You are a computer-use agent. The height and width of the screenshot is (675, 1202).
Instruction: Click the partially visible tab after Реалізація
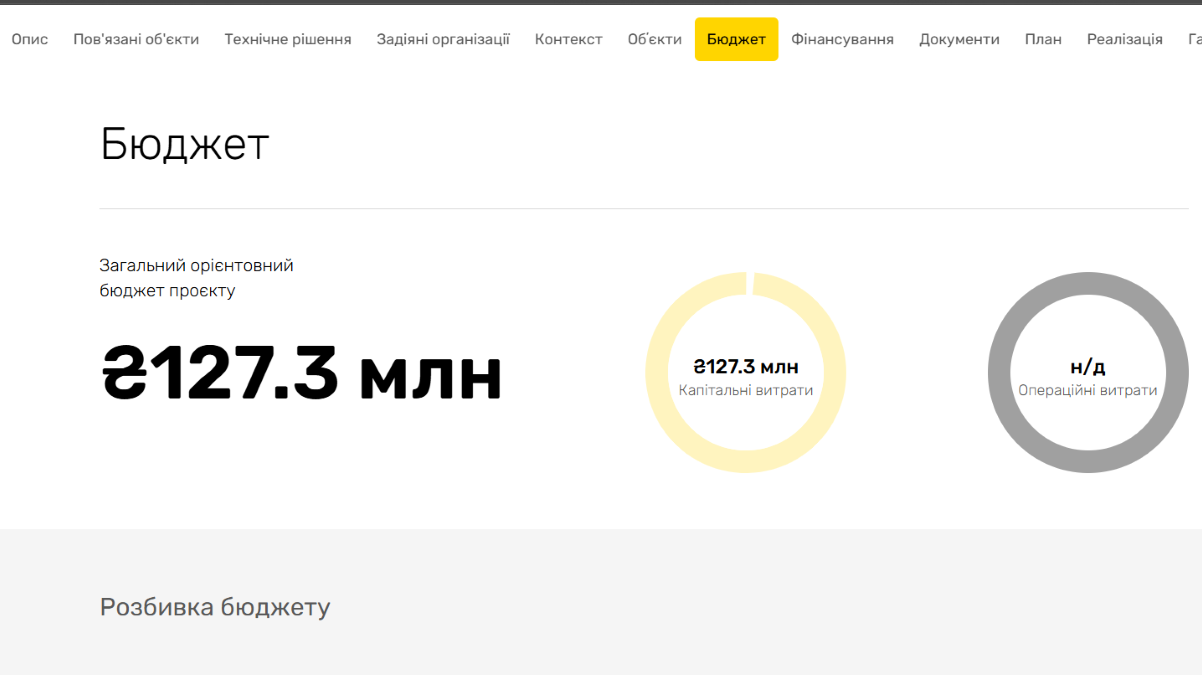click(x=1194, y=39)
